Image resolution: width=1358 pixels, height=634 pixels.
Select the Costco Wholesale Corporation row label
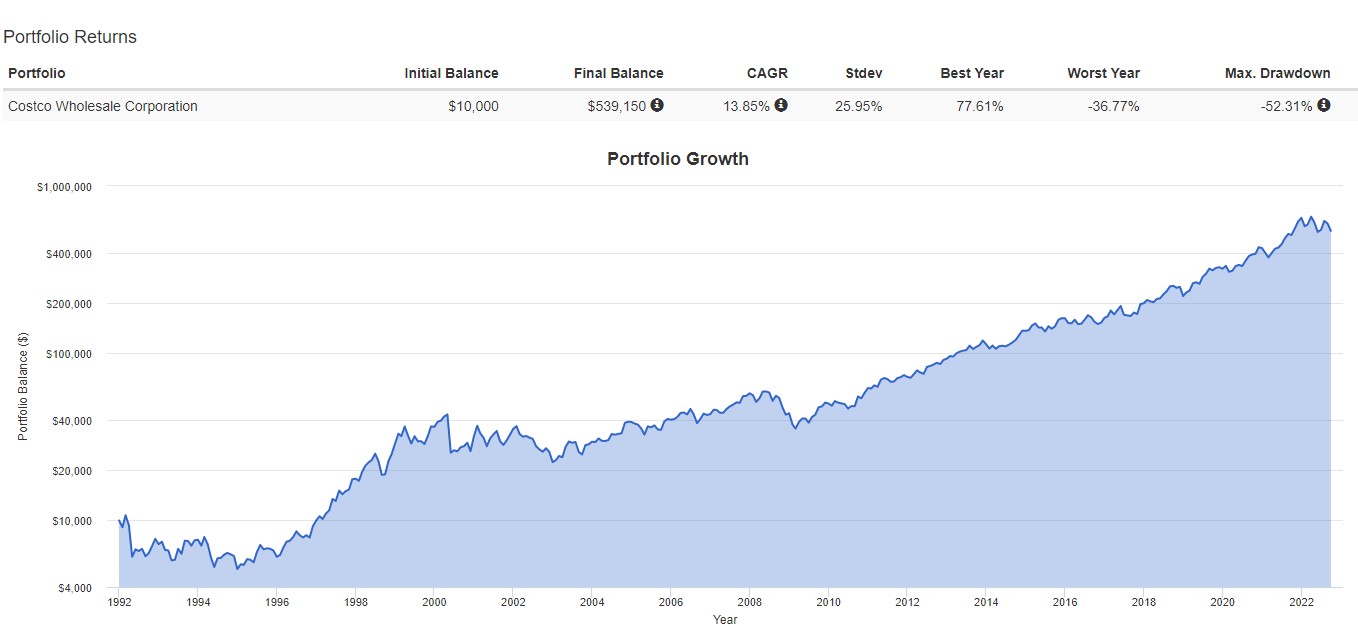click(103, 106)
